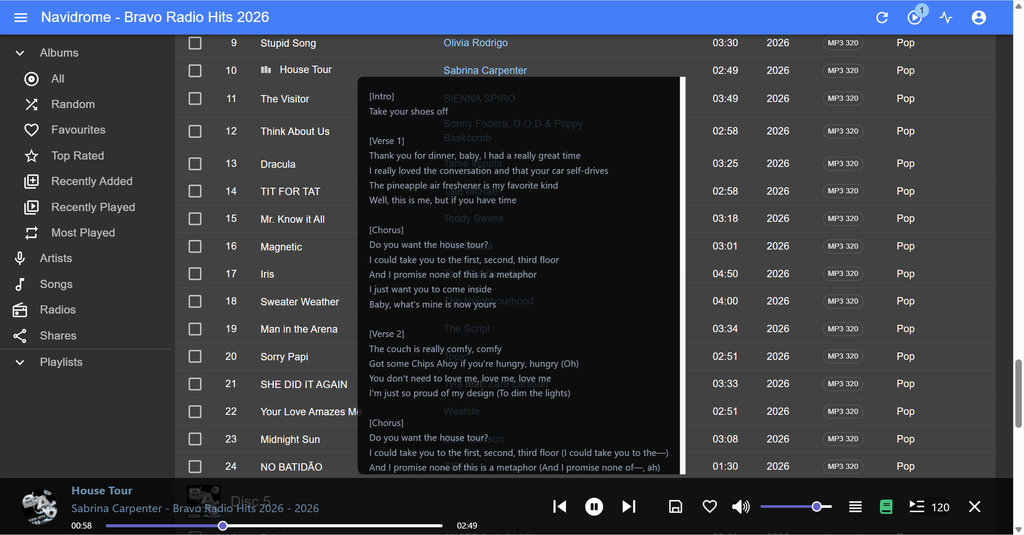The height and width of the screenshot is (535, 1024).
Task: Click the All albums disc icon
Action: click(31, 79)
